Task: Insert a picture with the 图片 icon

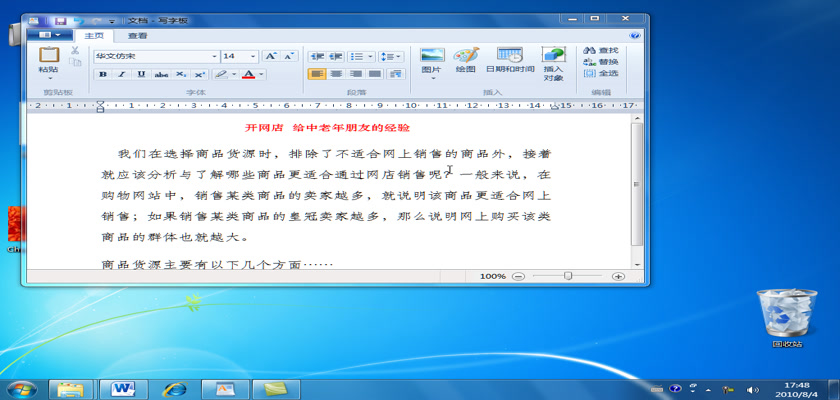Action: pyautogui.click(x=432, y=56)
